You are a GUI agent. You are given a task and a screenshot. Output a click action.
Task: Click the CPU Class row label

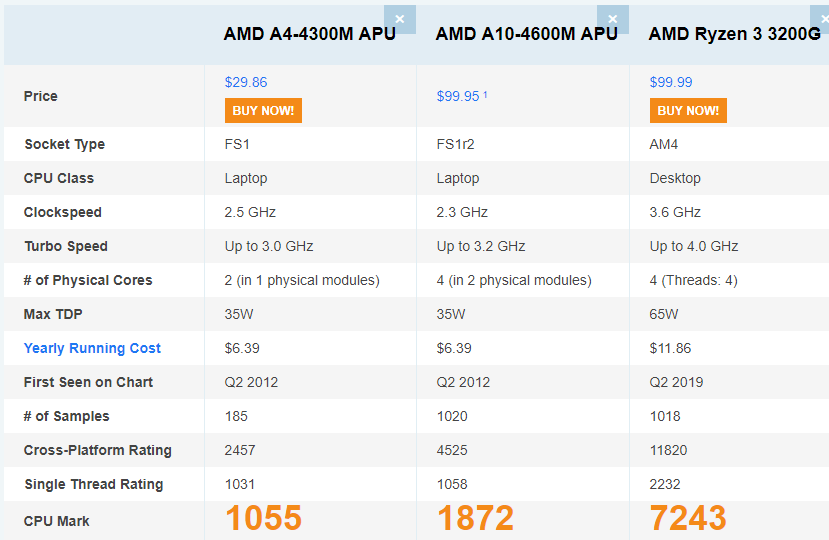[x=59, y=178]
